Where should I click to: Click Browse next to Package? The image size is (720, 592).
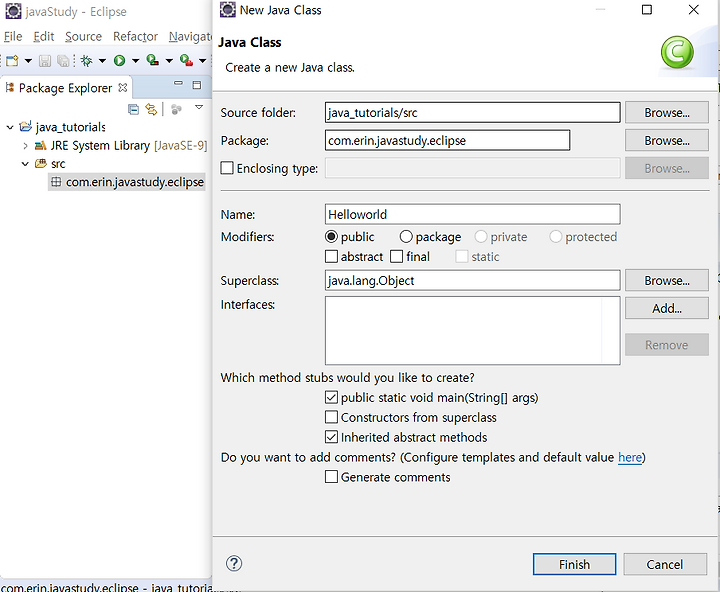(667, 141)
